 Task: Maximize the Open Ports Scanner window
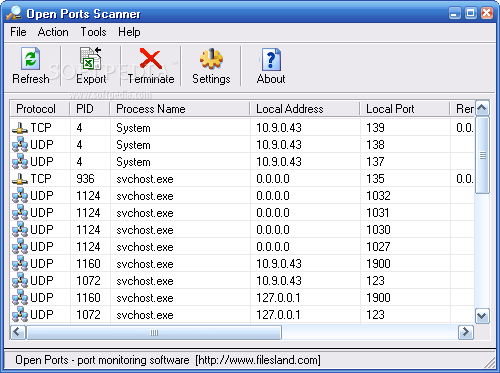point(471,13)
